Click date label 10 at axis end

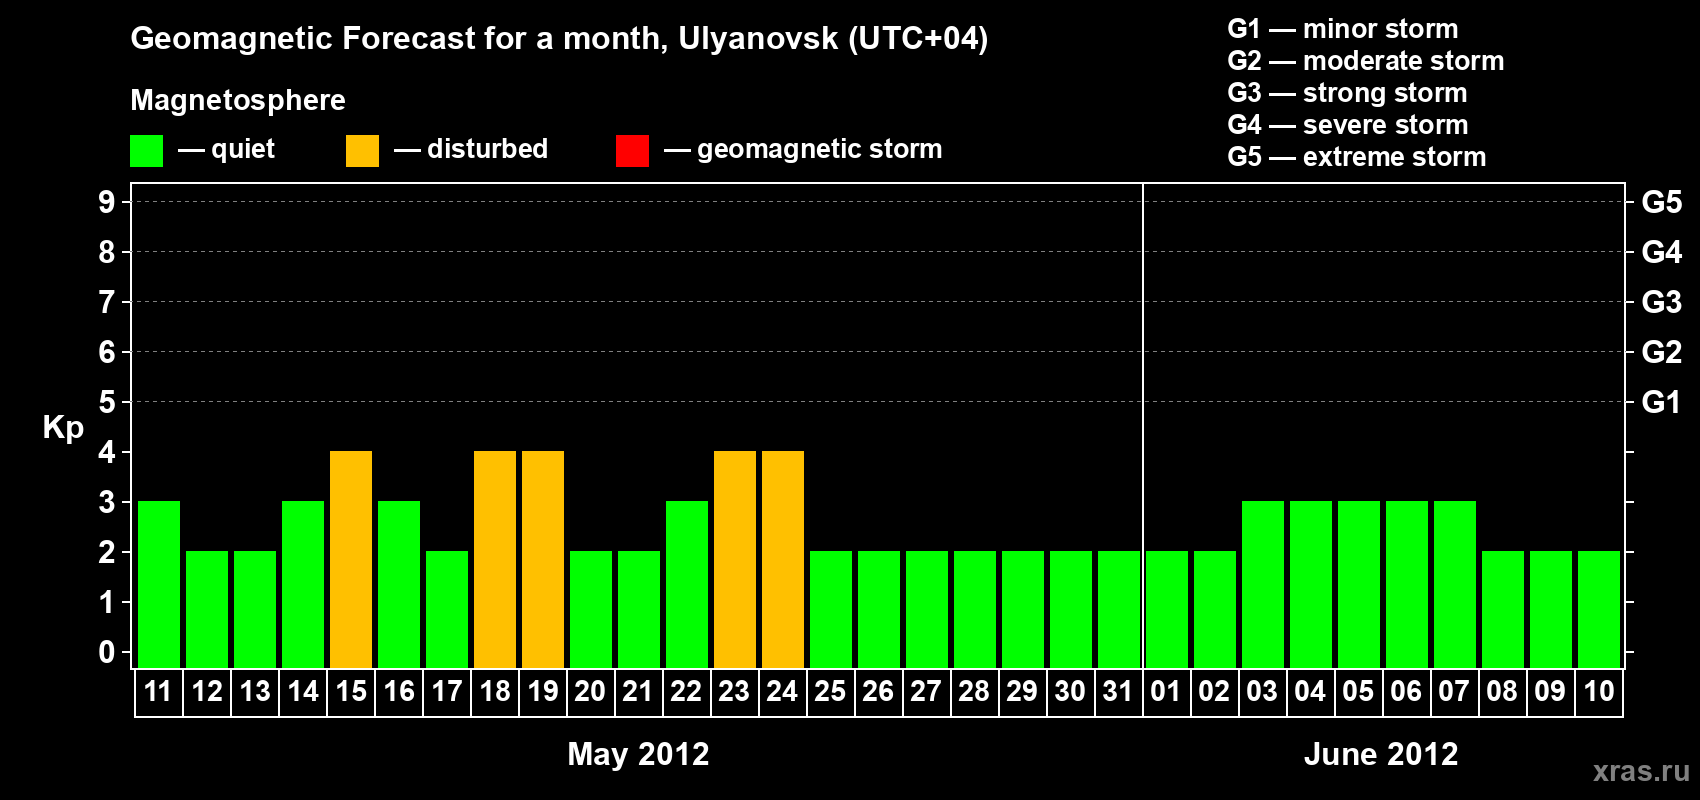(x=1598, y=691)
